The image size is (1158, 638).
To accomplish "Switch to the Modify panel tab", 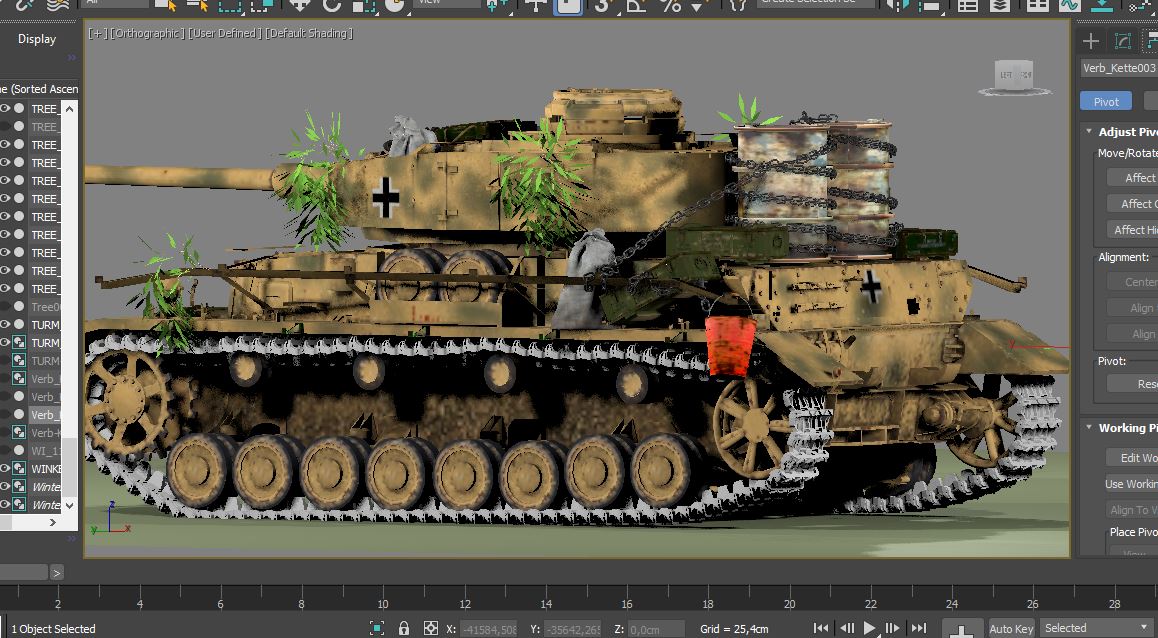I will click(x=1123, y=41).
